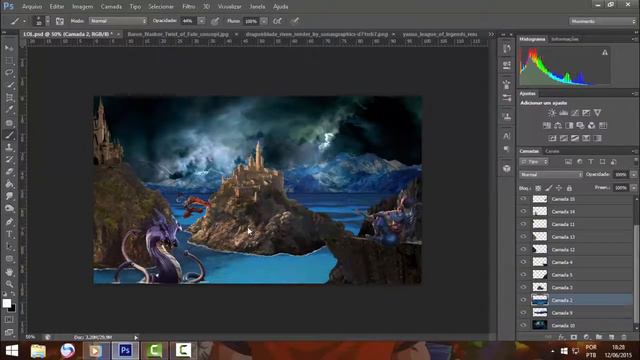
Task: Open the layer style fx menu
Action: 562,337
